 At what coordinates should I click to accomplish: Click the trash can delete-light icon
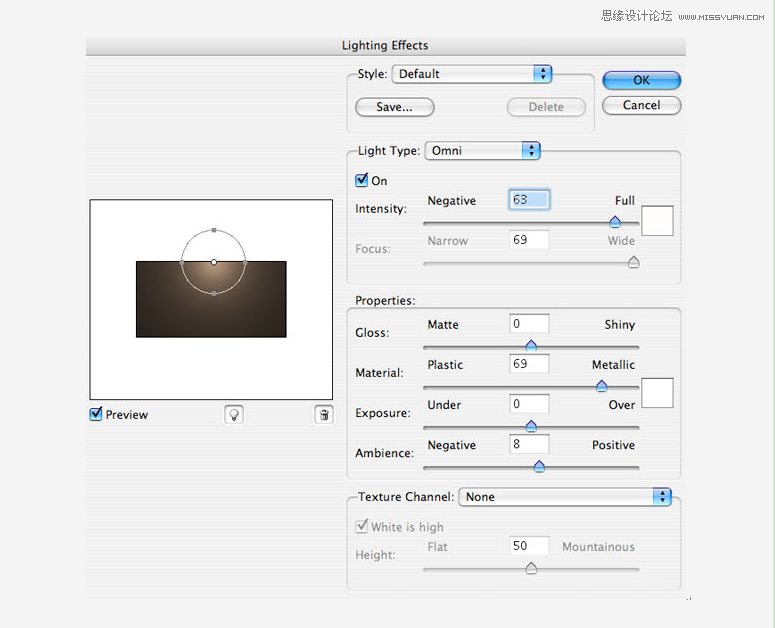[324, 415]
